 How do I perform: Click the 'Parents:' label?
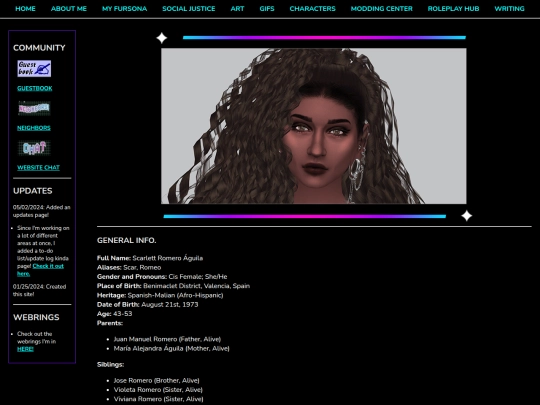[110, 323]
